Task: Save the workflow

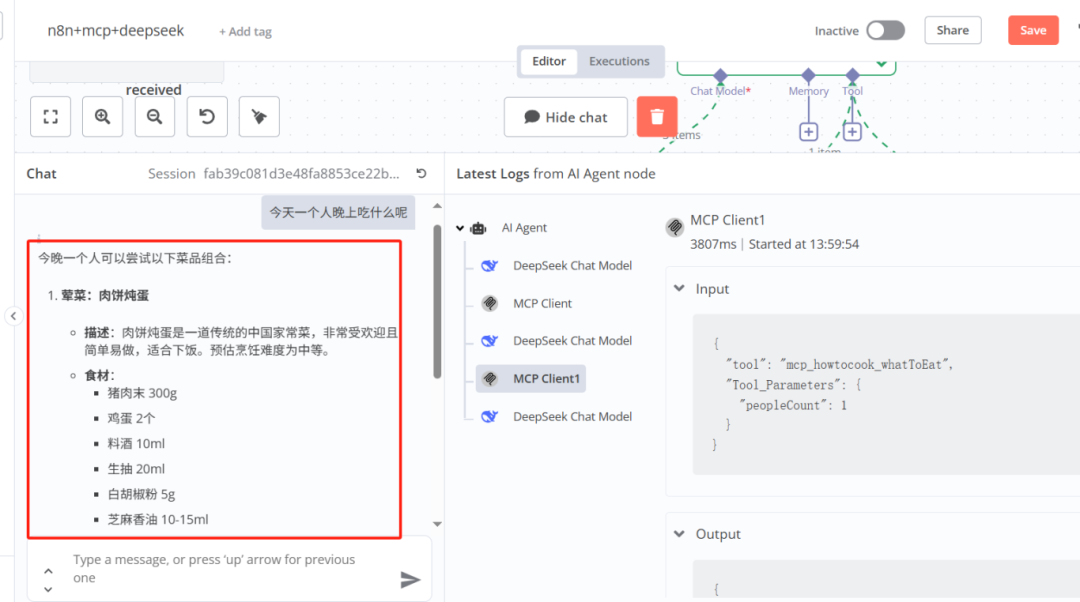Action: click(1033, 30)
